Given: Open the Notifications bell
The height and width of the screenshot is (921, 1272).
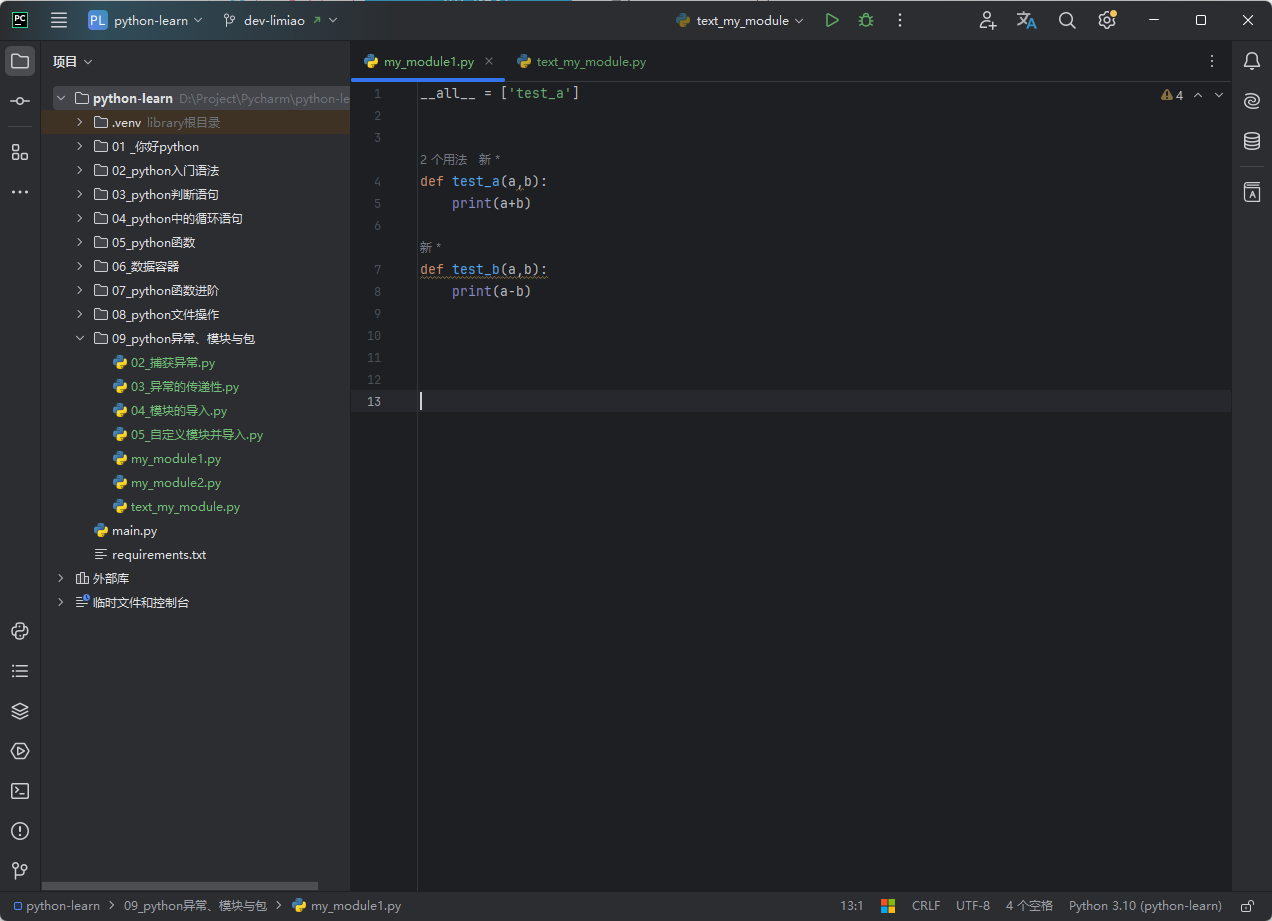Looking at the screenshot, I should [1252, 61].
